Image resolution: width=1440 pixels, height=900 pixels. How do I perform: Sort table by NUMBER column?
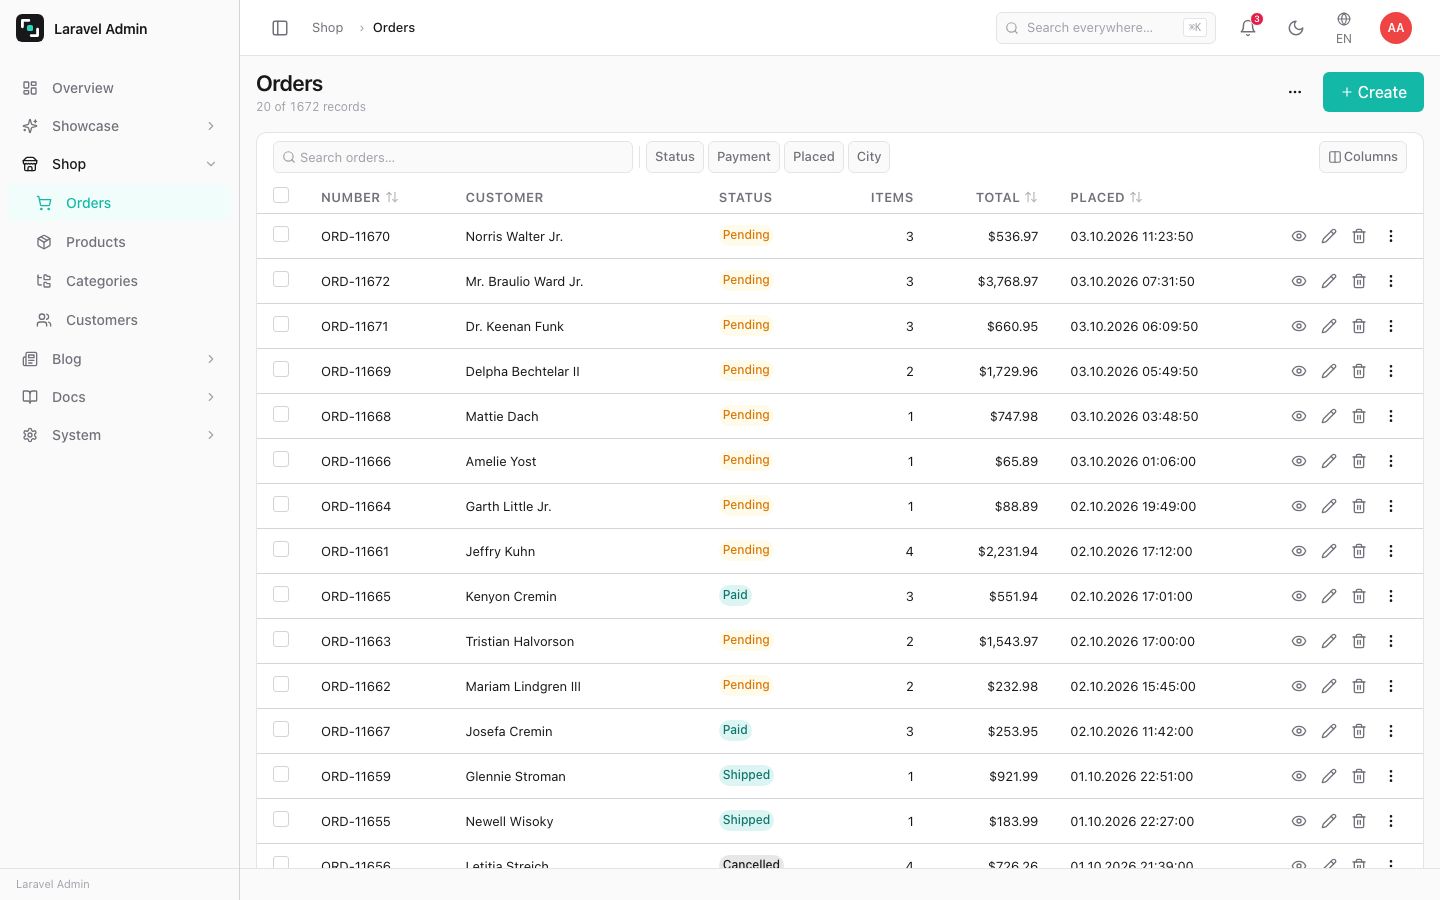pos(360,198)
